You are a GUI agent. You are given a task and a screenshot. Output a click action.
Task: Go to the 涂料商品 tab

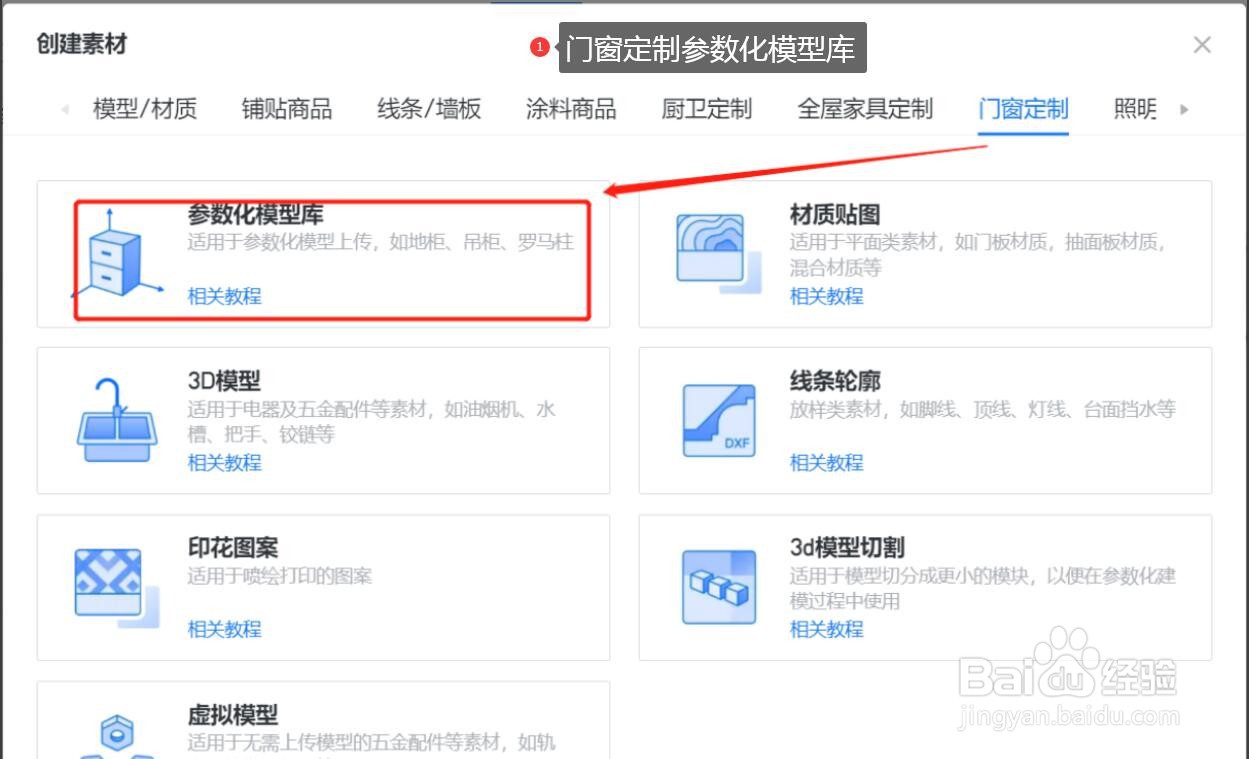click(x=571, y=109)
